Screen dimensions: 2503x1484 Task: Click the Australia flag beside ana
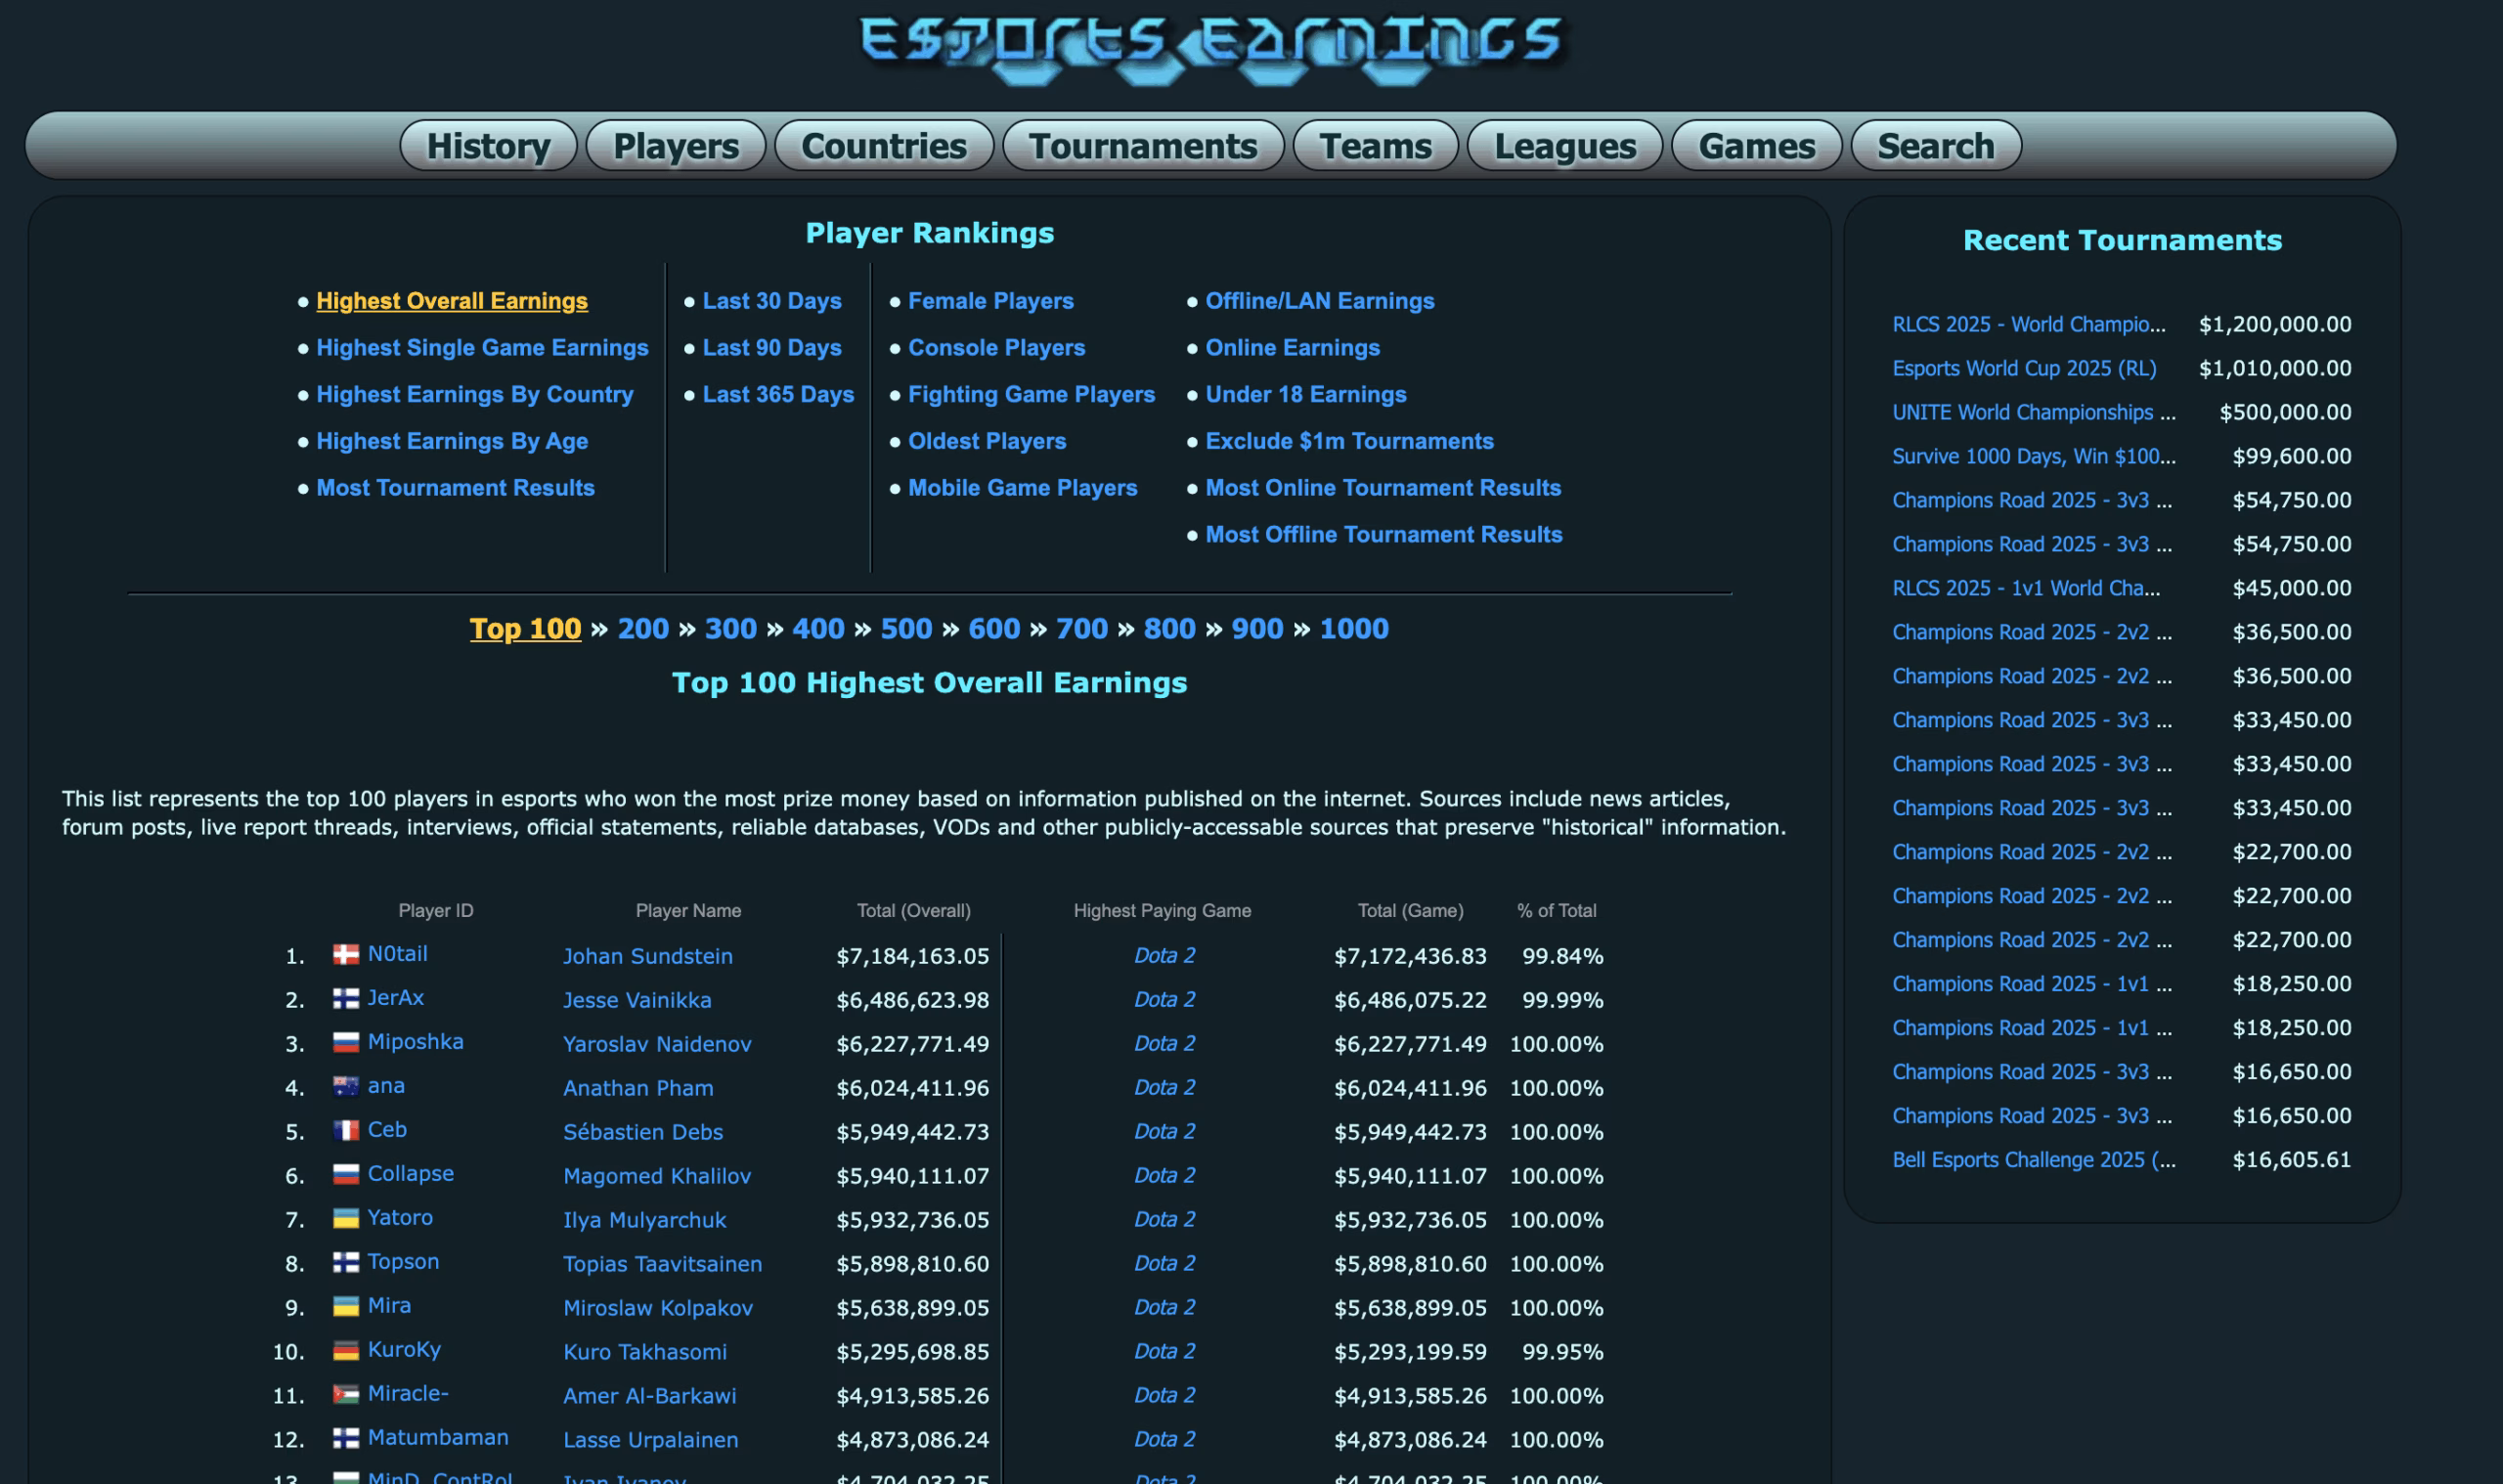346,1087
